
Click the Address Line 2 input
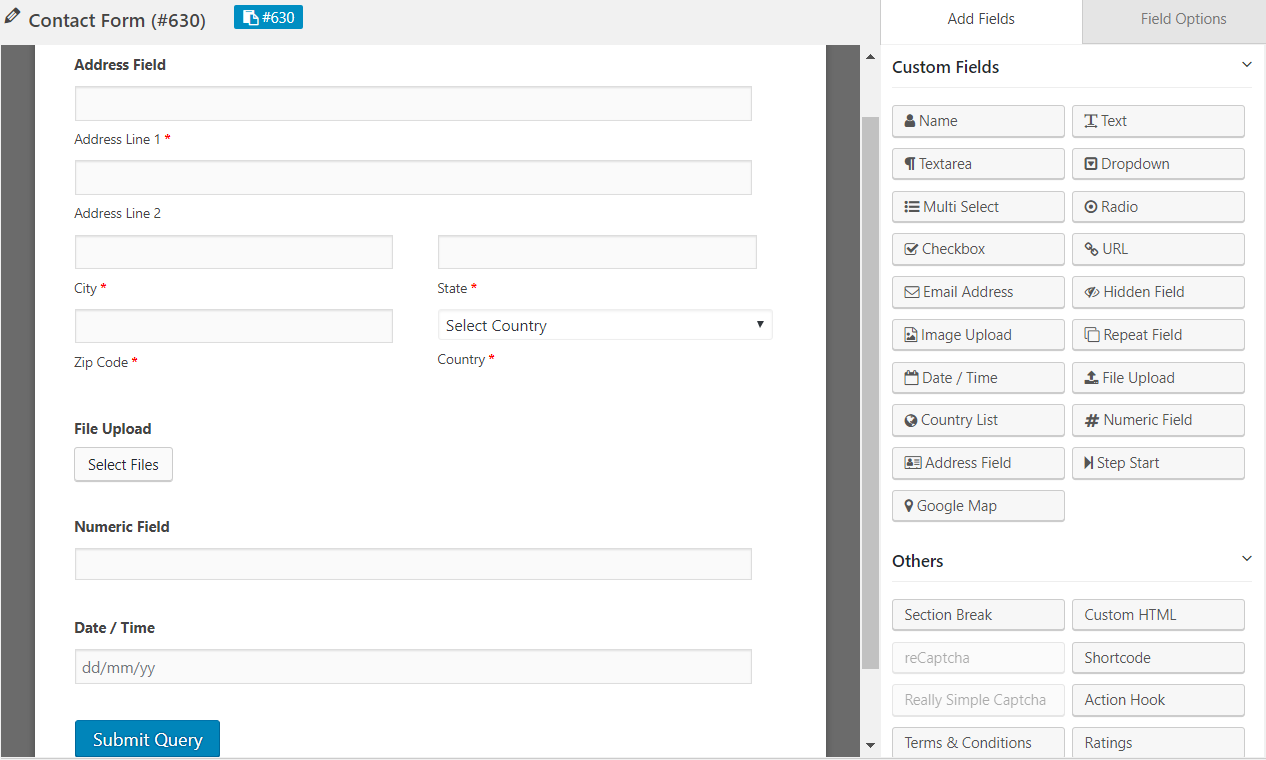[413, 178]
